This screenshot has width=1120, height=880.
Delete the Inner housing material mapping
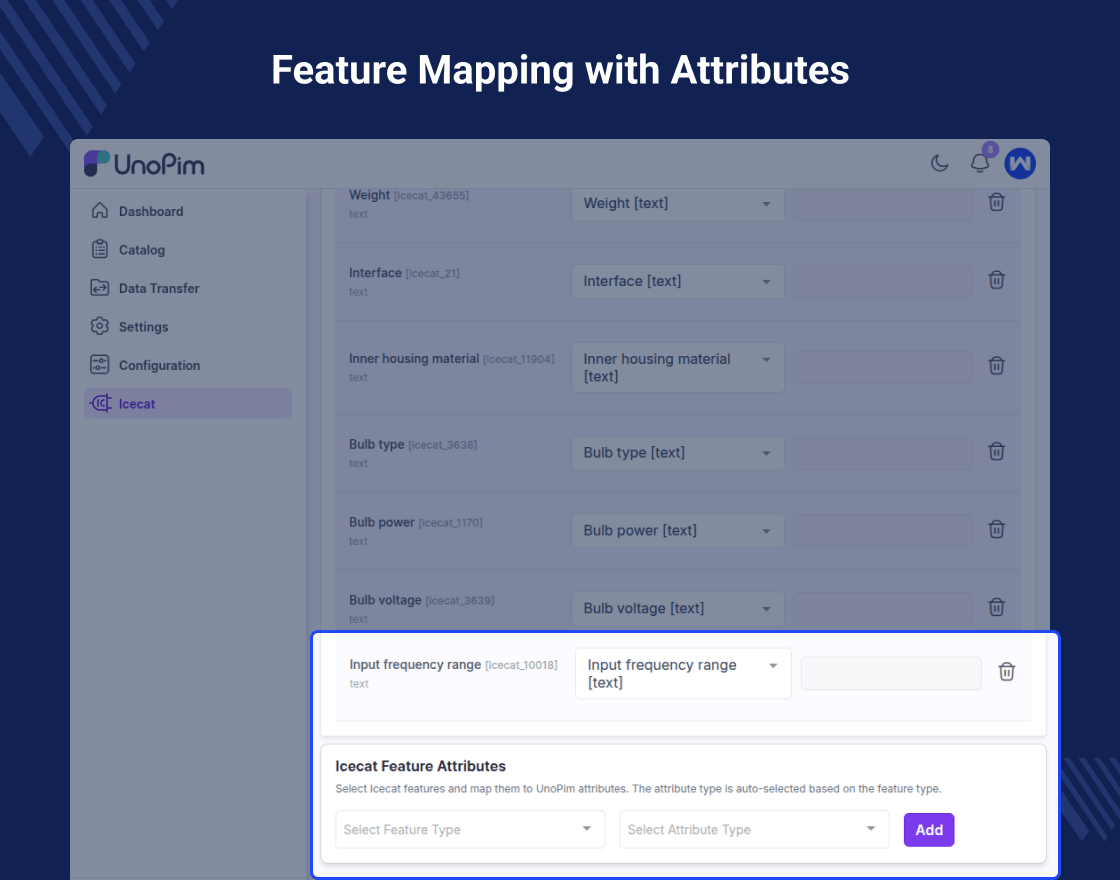996,366
